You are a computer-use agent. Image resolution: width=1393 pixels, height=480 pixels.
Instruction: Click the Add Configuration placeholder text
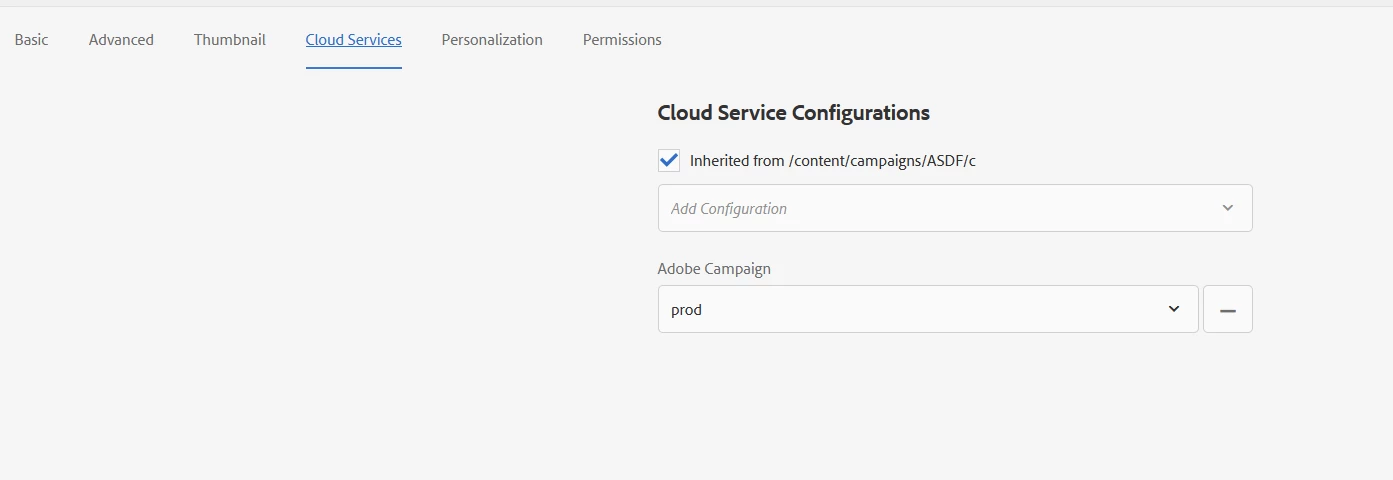point(729,209)
